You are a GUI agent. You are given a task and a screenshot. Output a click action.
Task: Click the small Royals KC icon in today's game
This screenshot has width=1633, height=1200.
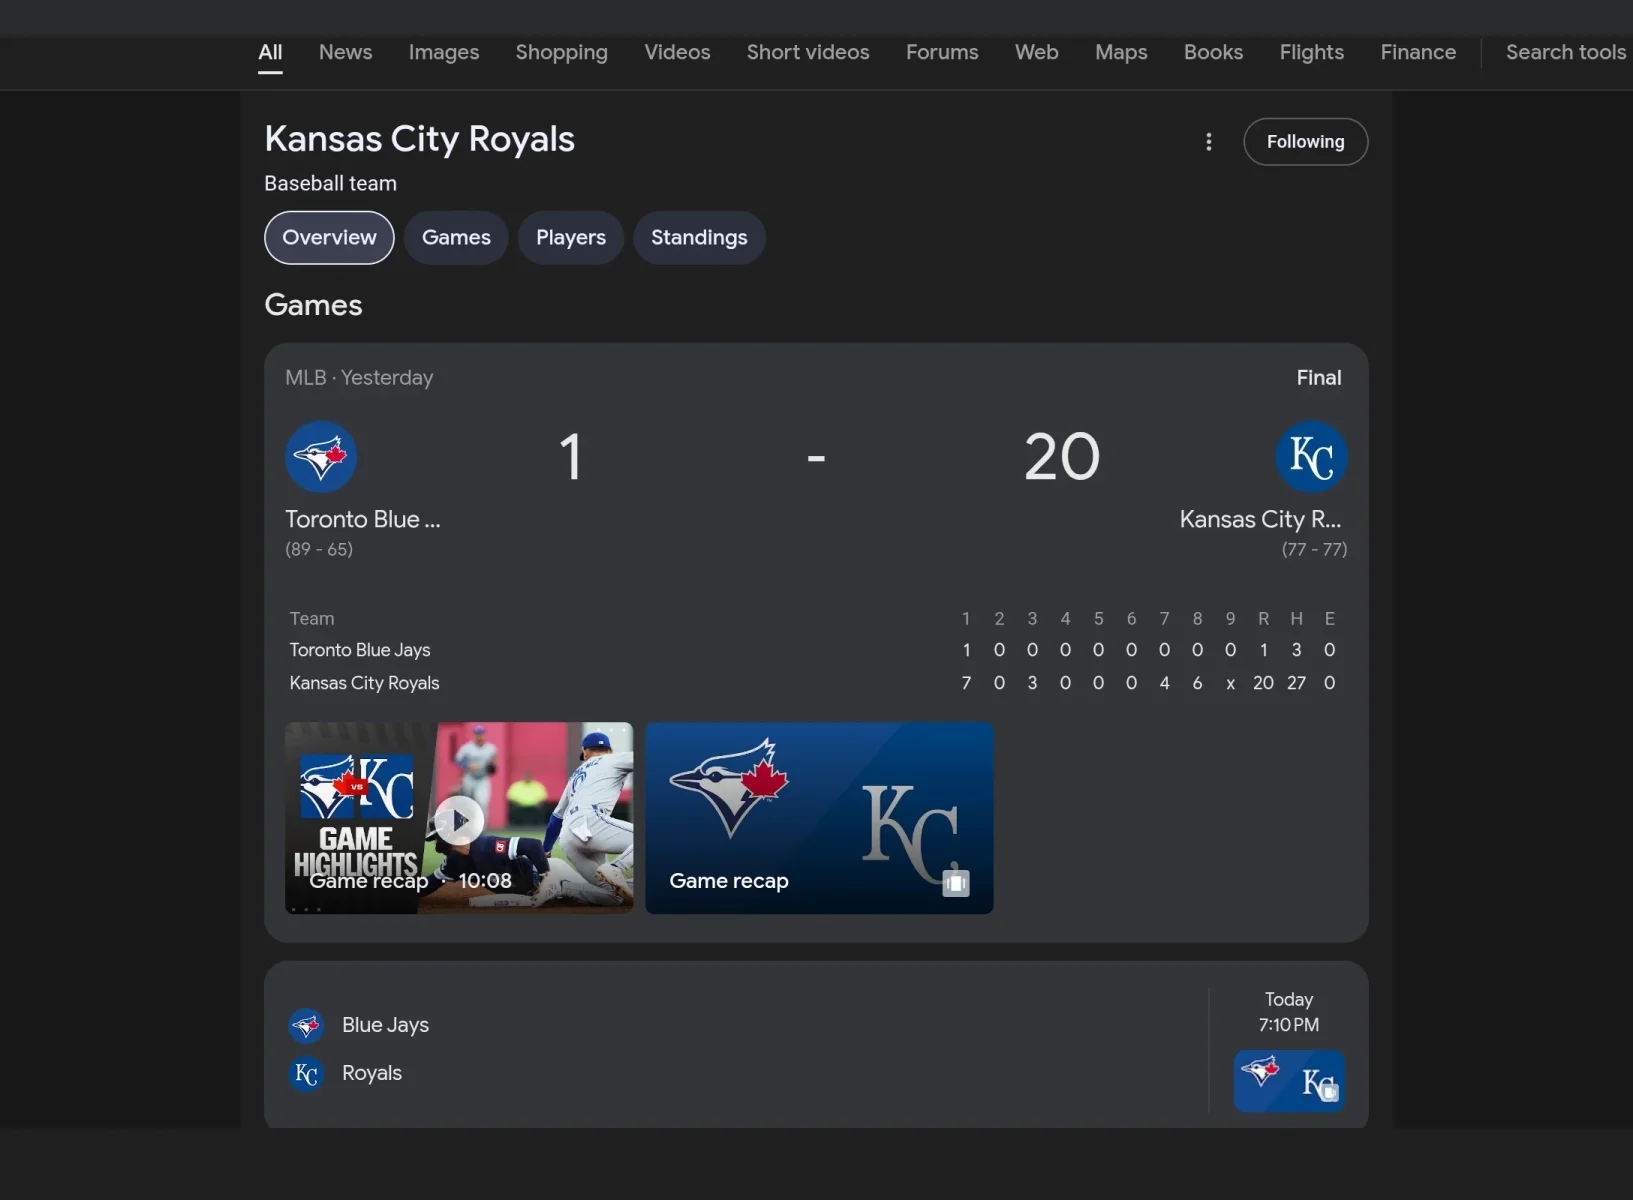point(306,1074)
